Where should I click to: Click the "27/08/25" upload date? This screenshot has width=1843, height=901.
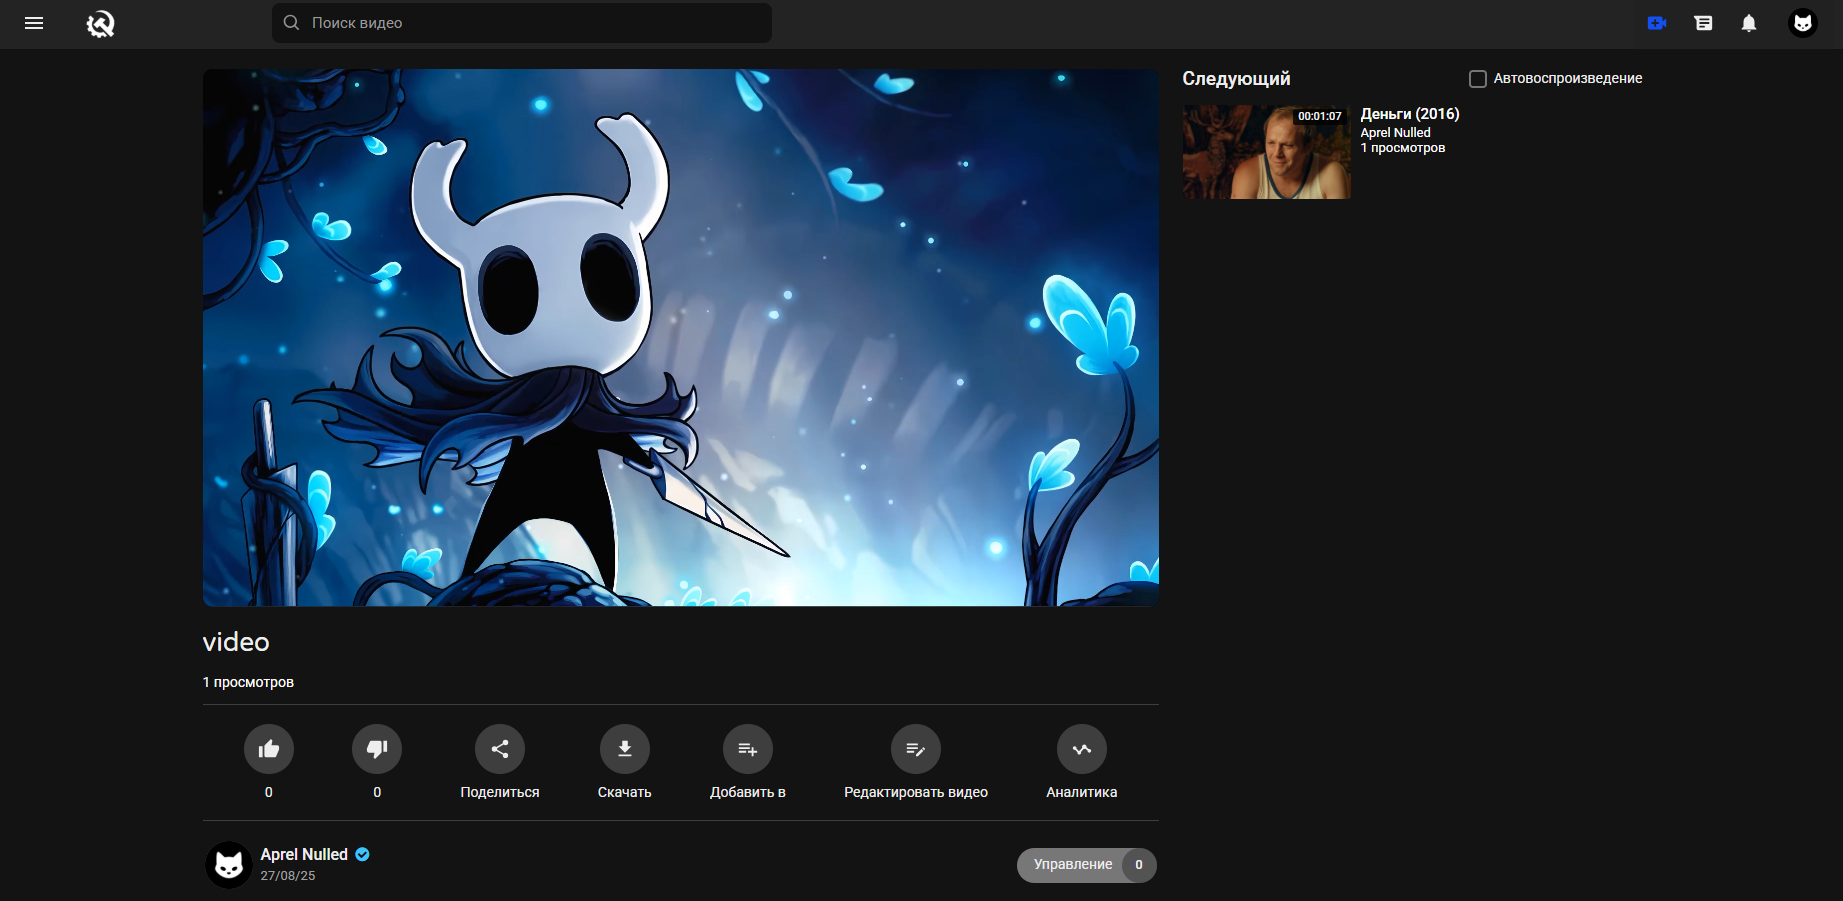pos(288,876)
